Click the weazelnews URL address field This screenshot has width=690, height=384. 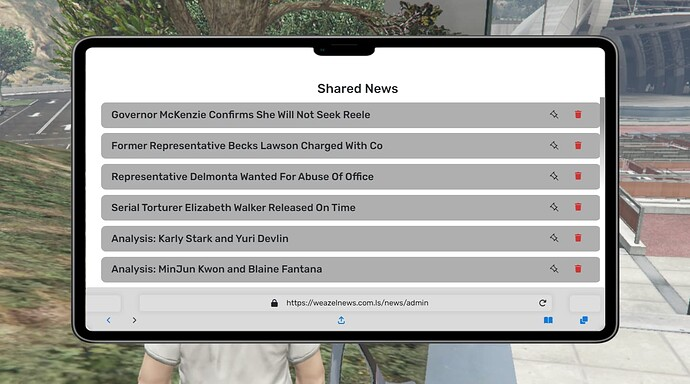click(x=346, y=303)
